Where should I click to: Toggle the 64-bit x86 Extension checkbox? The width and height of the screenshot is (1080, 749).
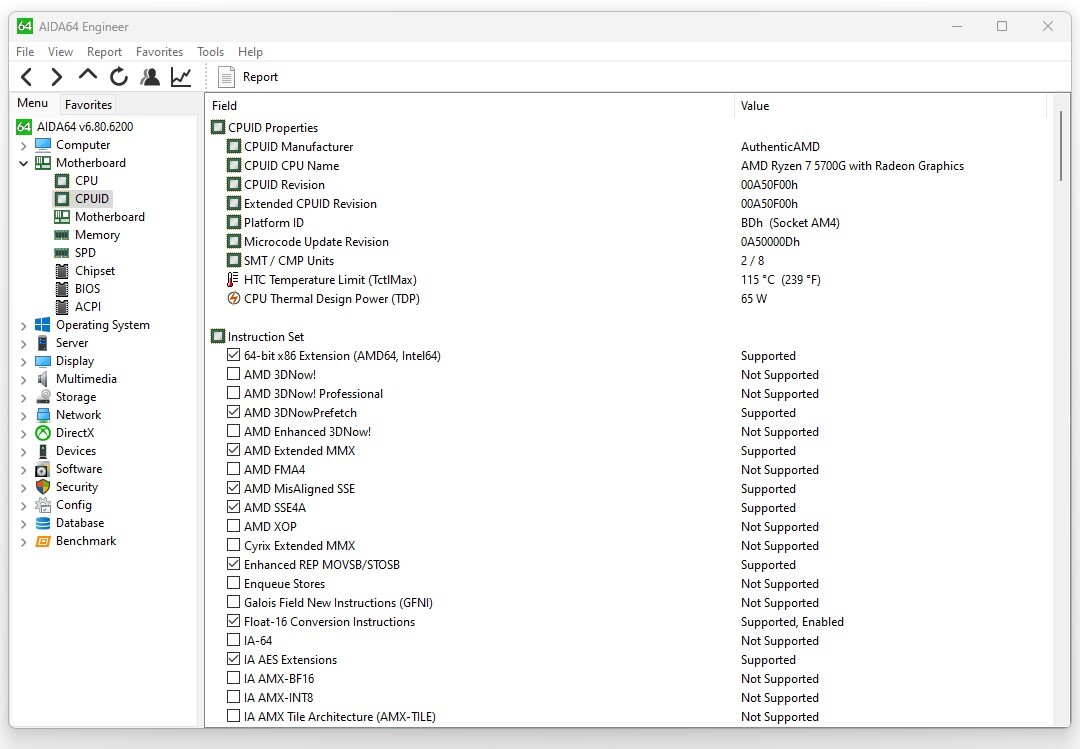pos(233,355)
